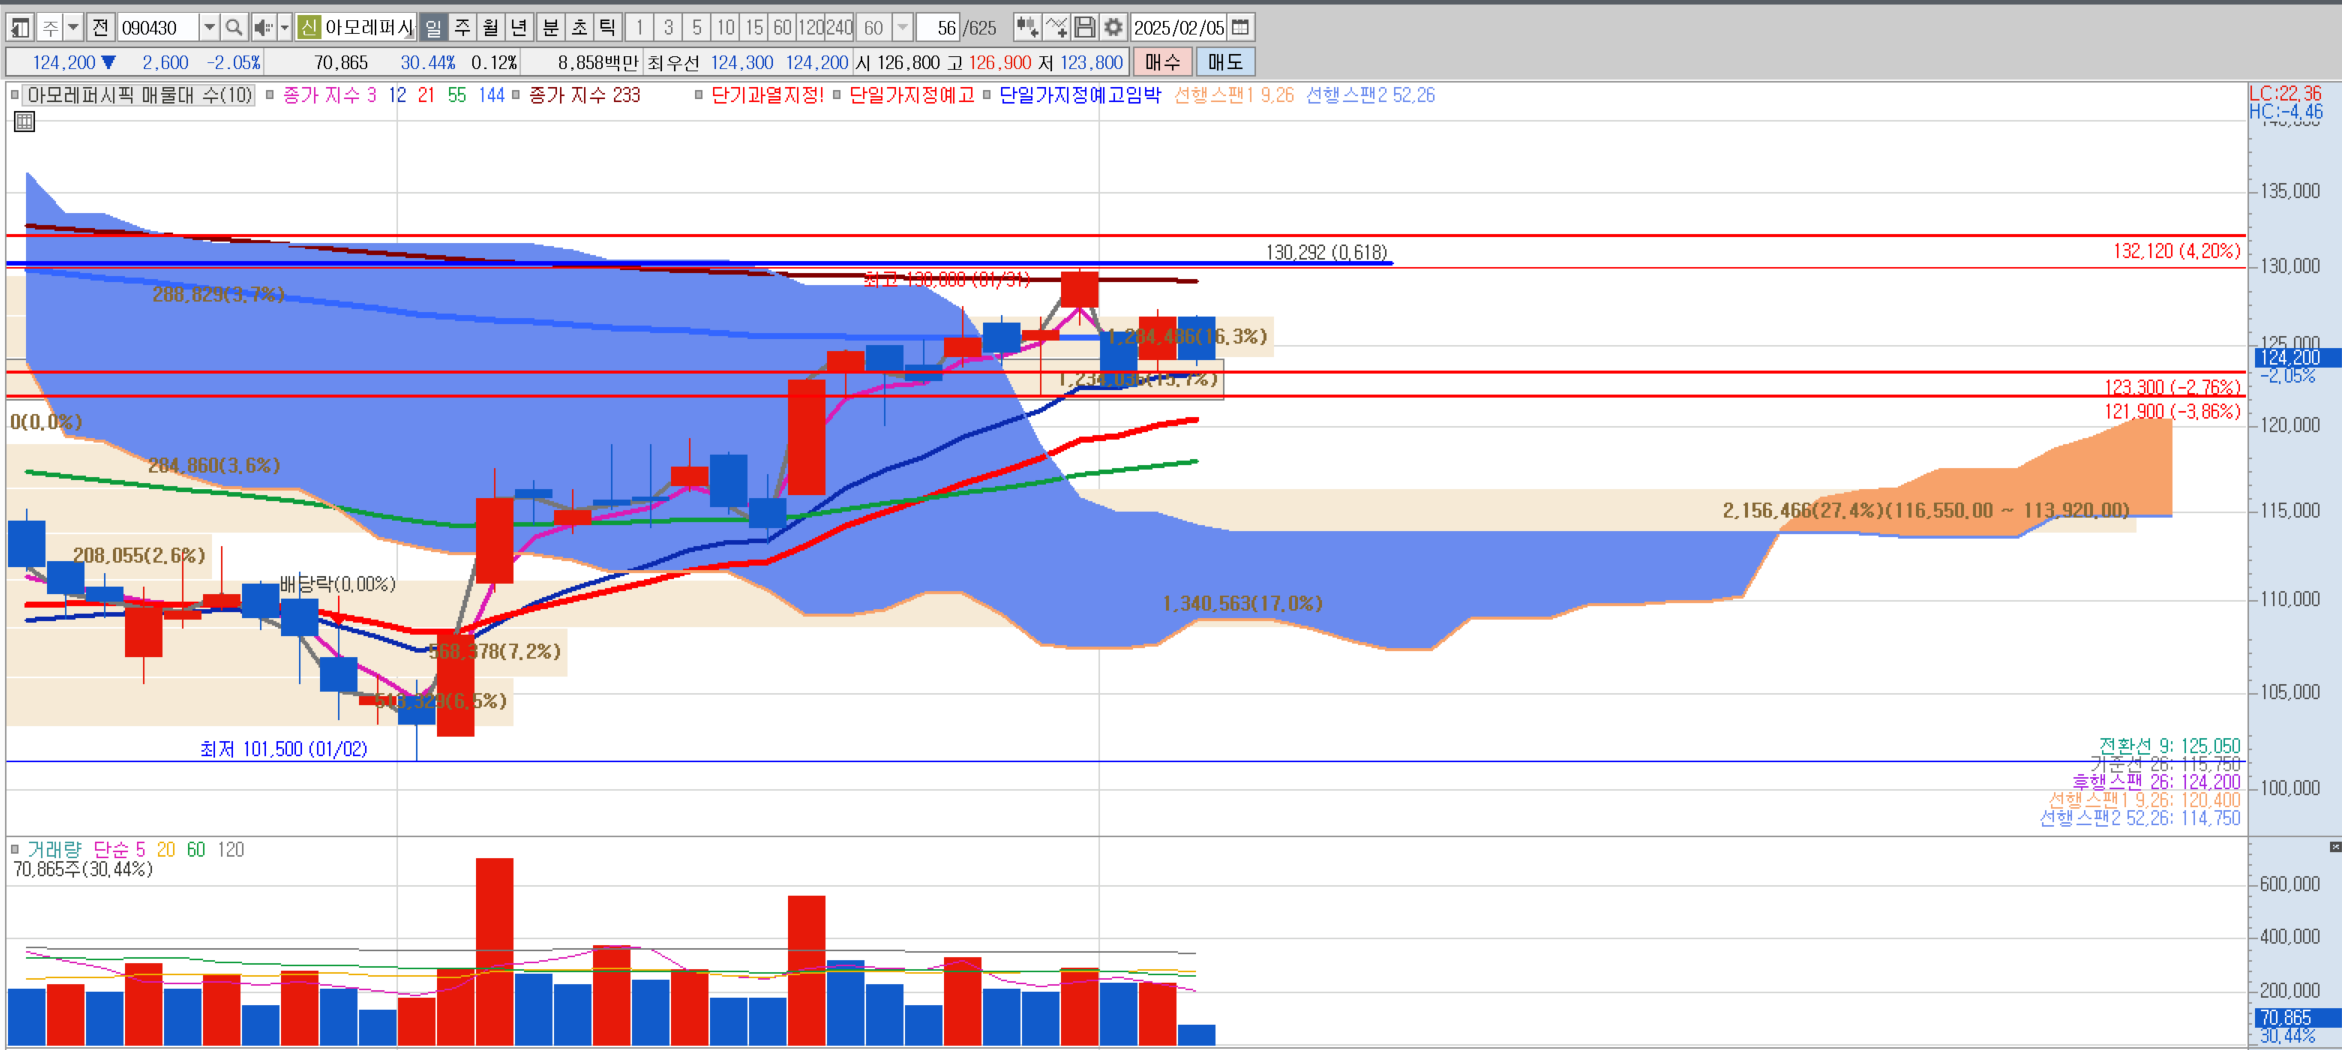Viewport: 2342px width, 1050px height.
Task: Toggle the 거래량 volume indicator marker
Action: click(x=15, y=850)
